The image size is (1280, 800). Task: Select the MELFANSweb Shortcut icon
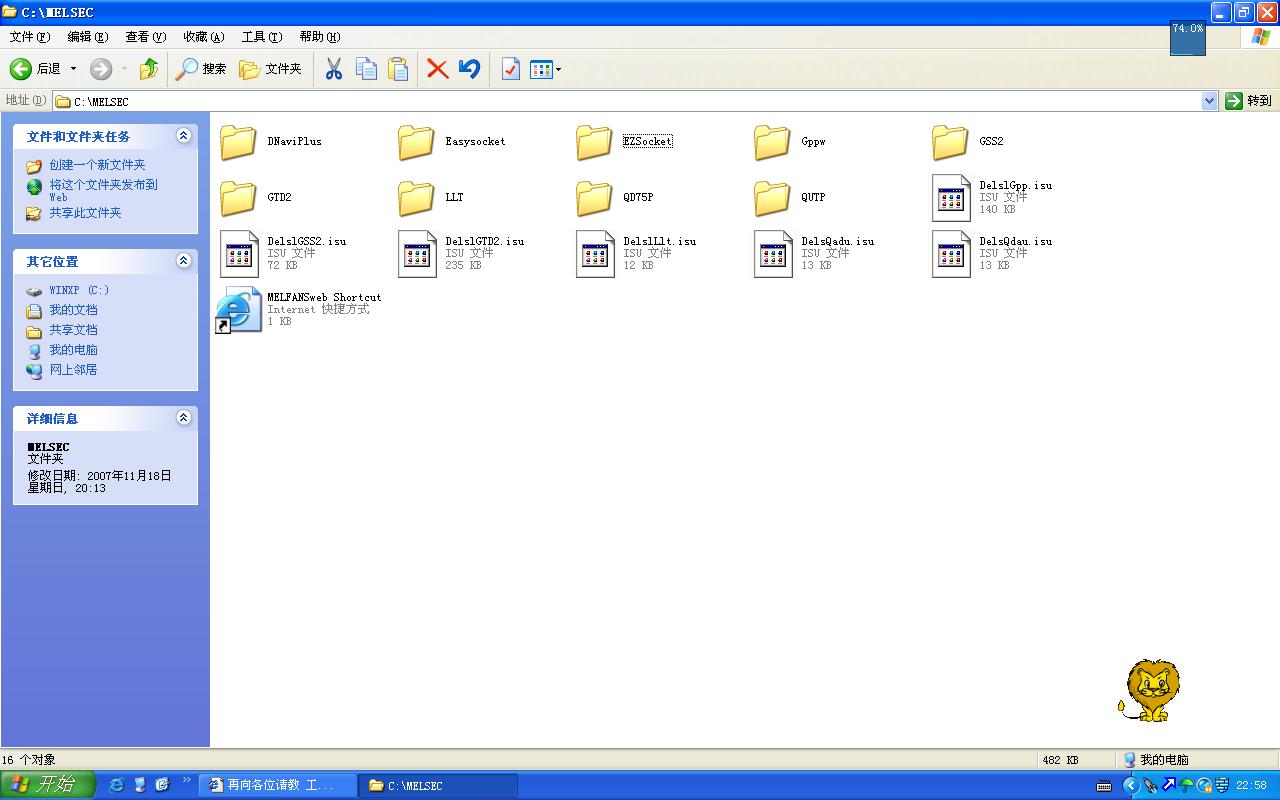(238, 309)
